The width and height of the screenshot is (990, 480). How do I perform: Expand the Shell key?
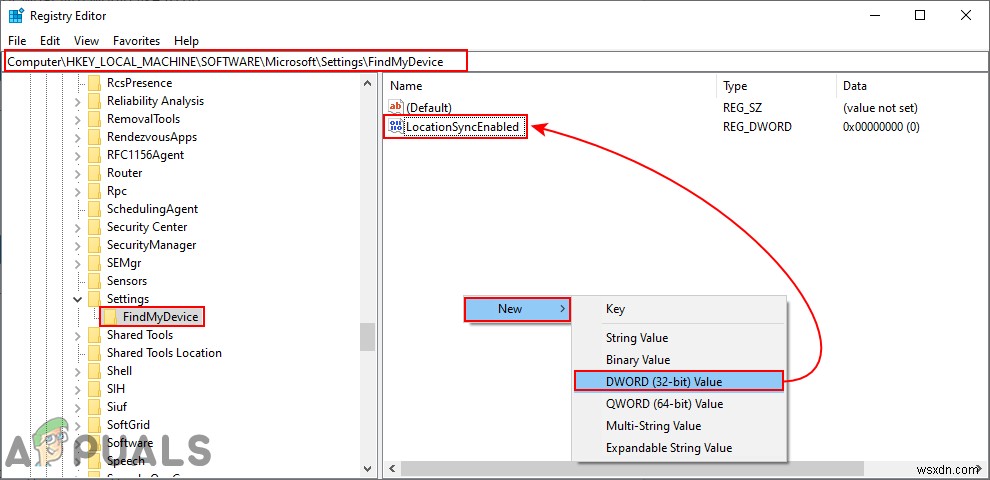click(78, 371)
